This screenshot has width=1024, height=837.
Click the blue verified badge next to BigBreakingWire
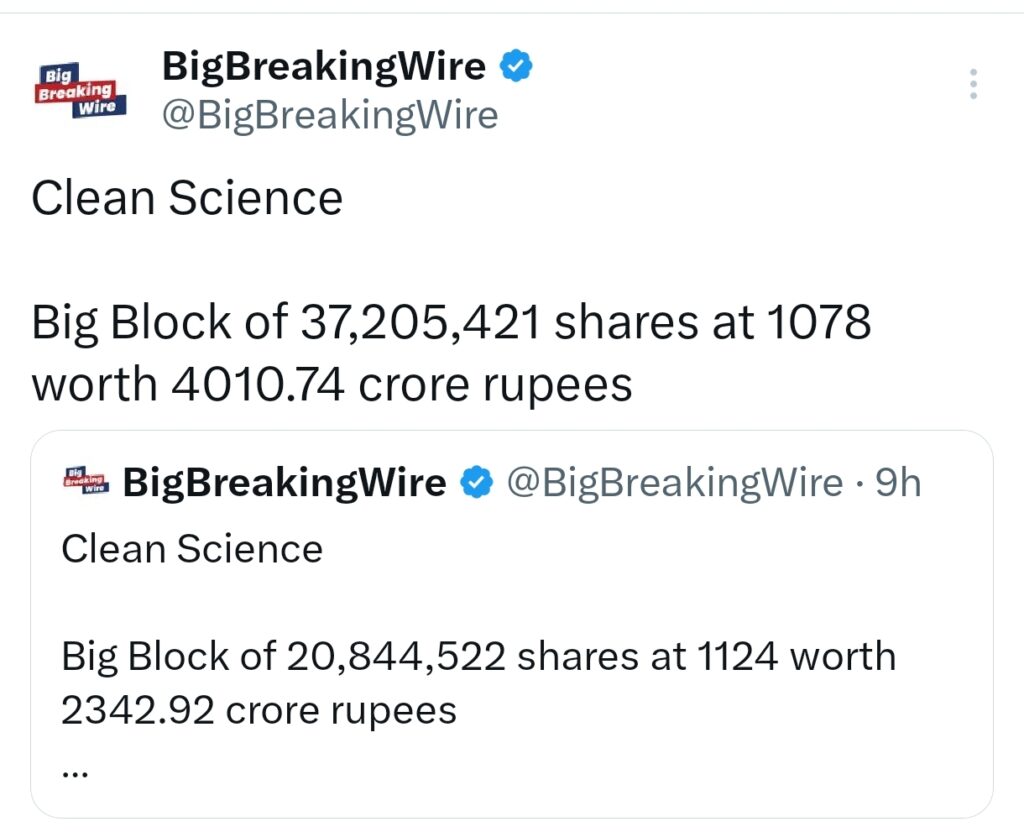coord(516,66)
